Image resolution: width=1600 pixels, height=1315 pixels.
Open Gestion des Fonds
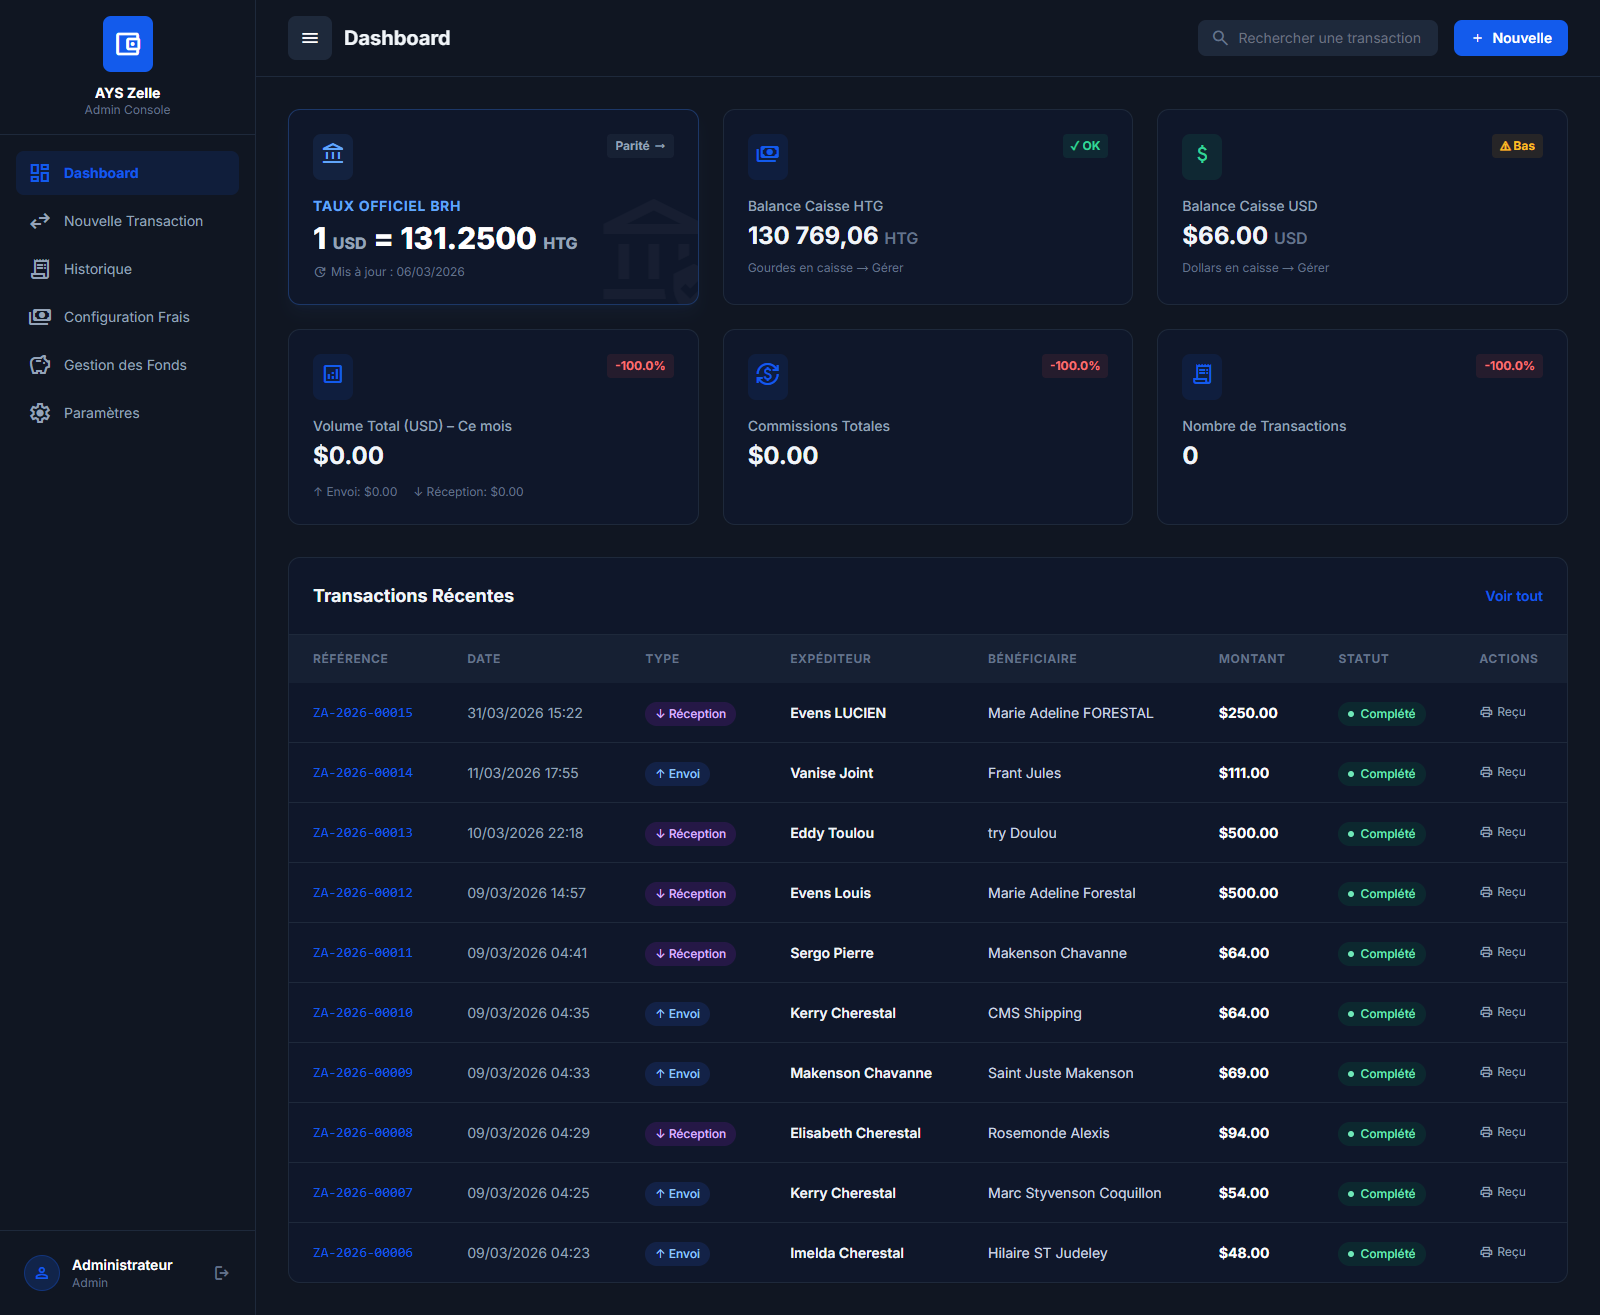click(124, 365)
